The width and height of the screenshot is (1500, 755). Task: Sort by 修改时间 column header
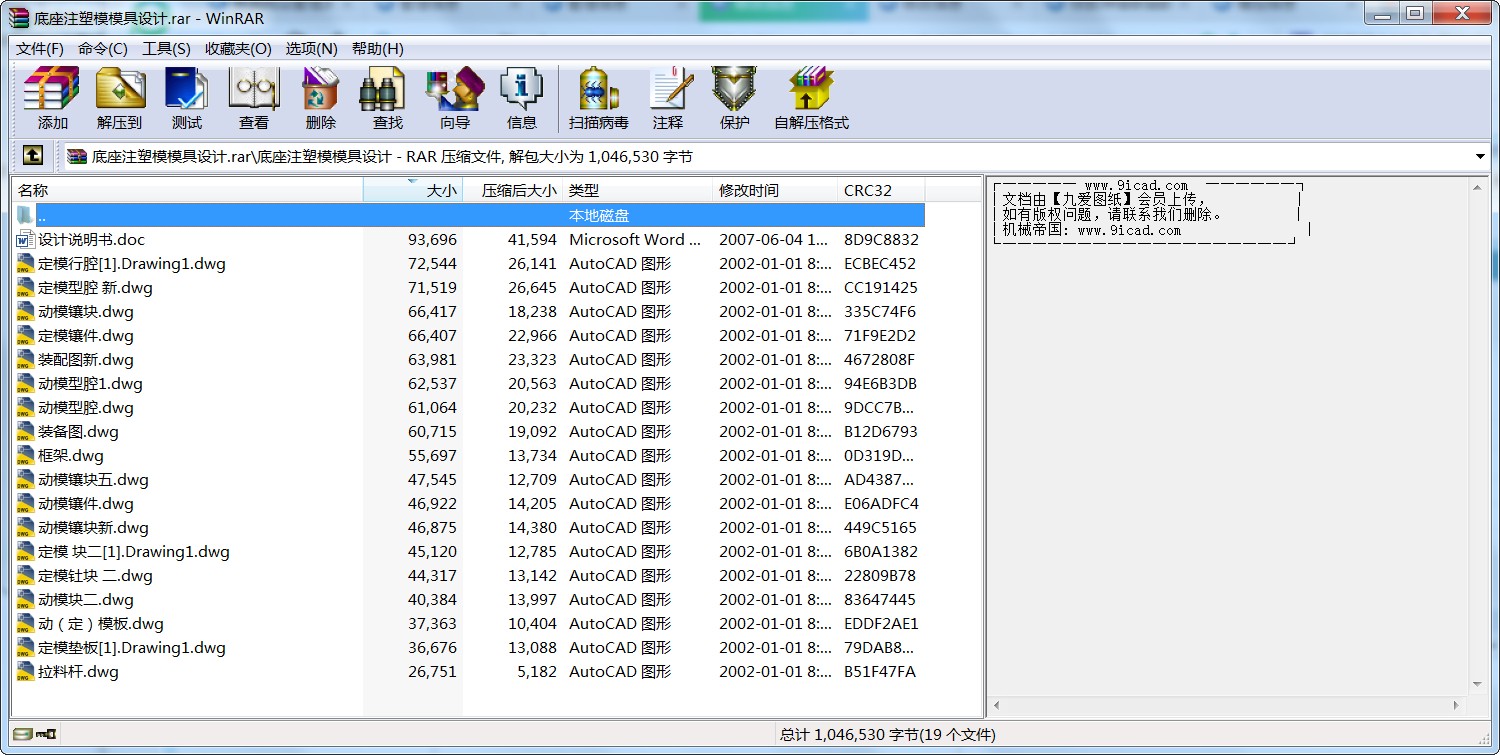775,190
